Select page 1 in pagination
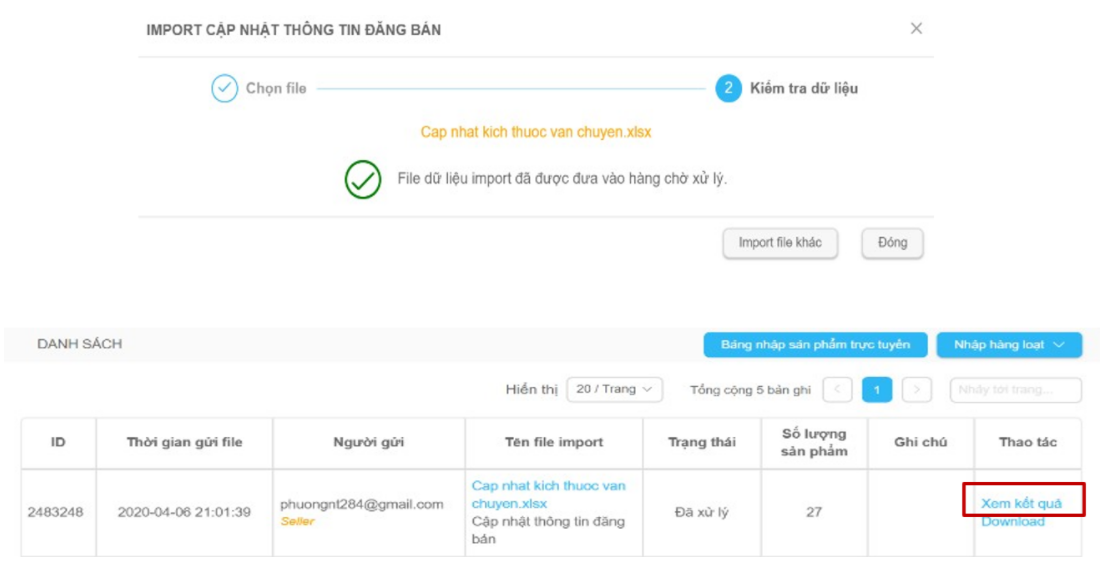The width and height of the screenshot is (1113, 568). (x=877, y=390)
